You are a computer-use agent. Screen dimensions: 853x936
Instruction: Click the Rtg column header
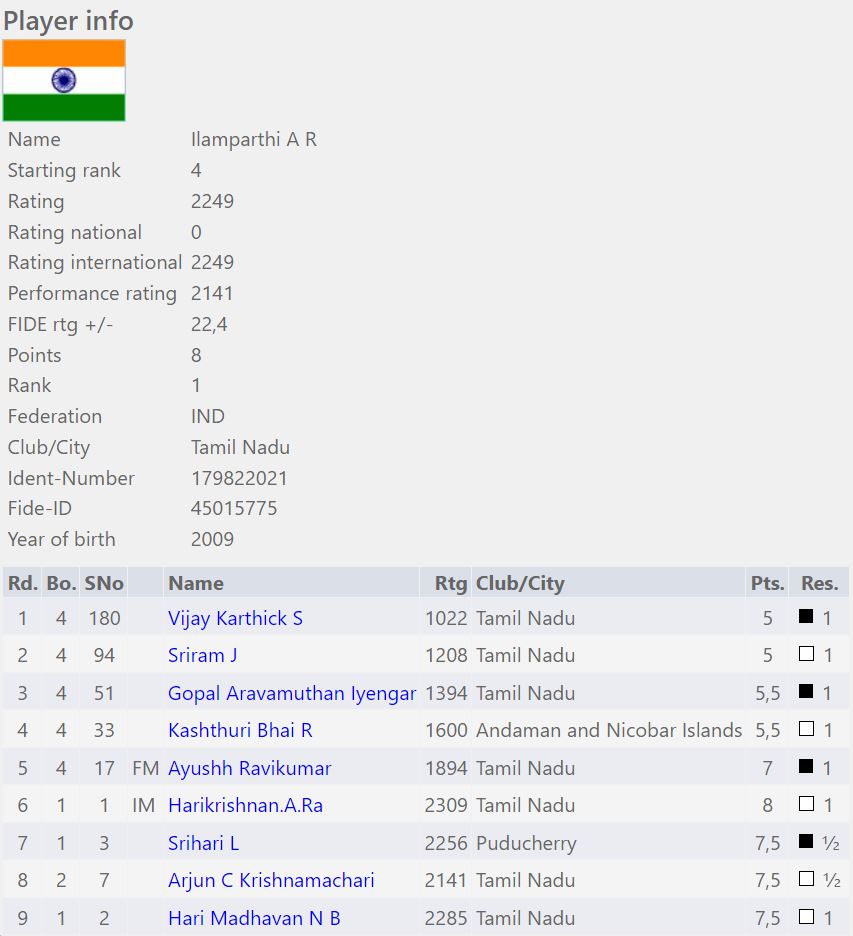[451, 583]
